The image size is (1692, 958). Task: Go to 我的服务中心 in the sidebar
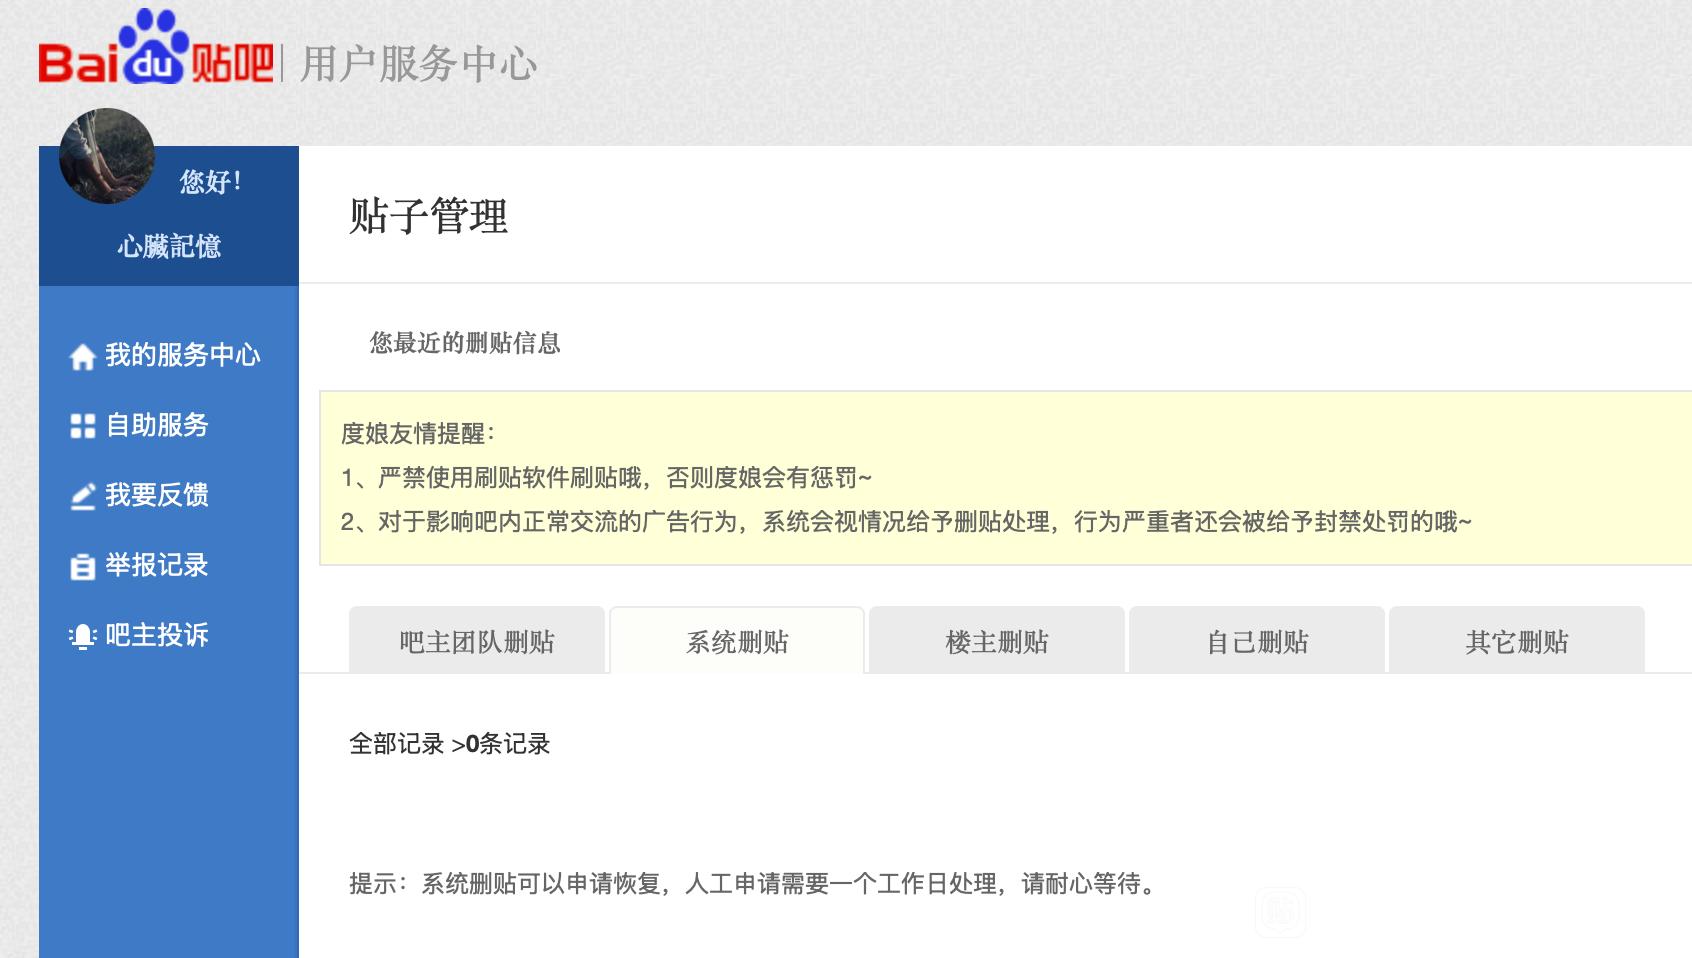182,355
